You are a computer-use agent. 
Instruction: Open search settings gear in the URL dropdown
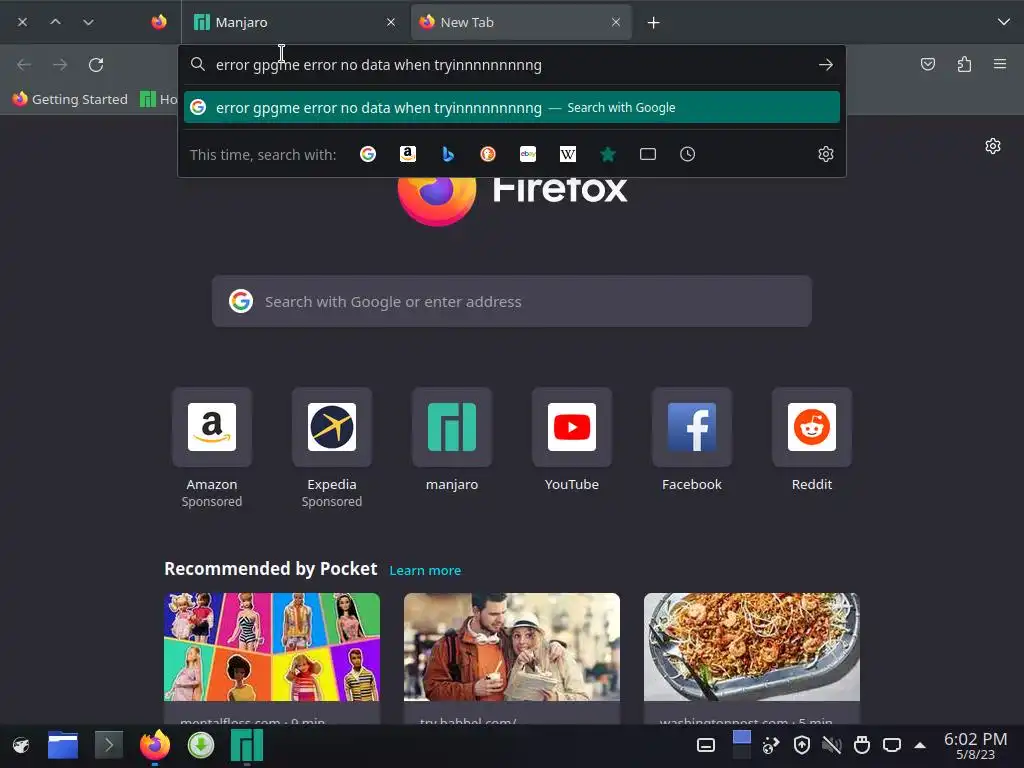point(825,154)
